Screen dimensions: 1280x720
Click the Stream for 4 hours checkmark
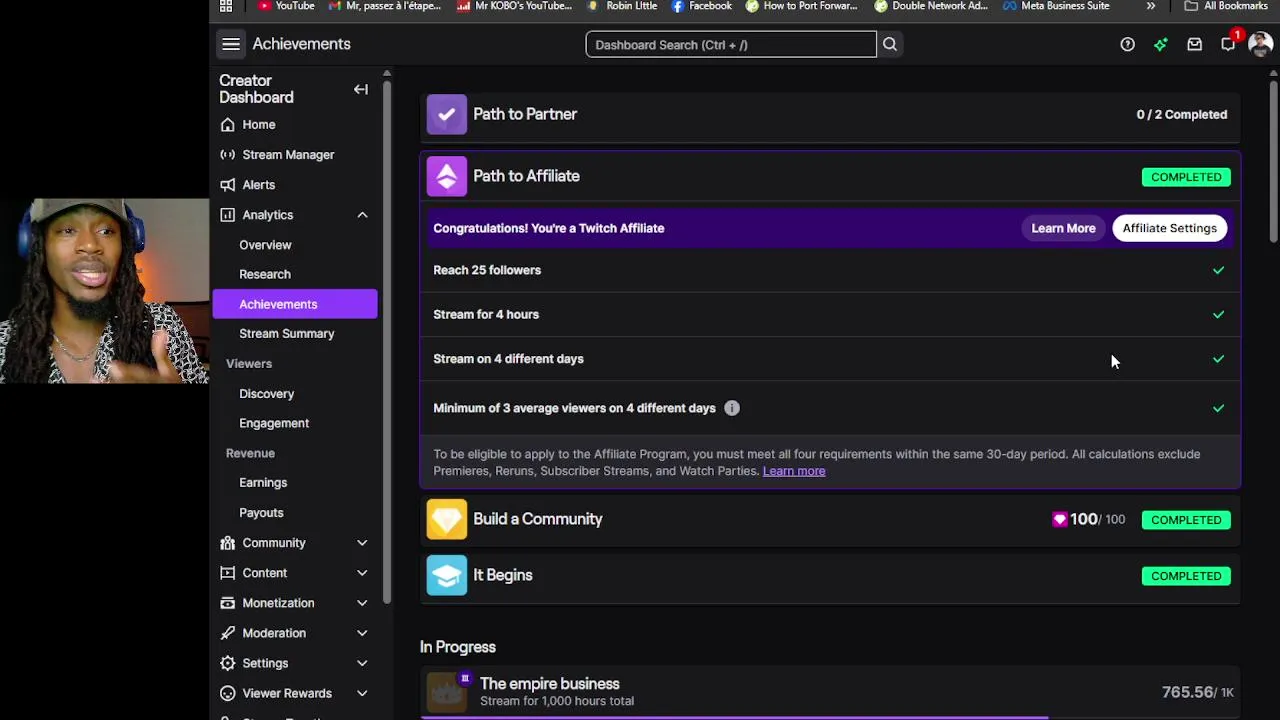[1218, 314]
